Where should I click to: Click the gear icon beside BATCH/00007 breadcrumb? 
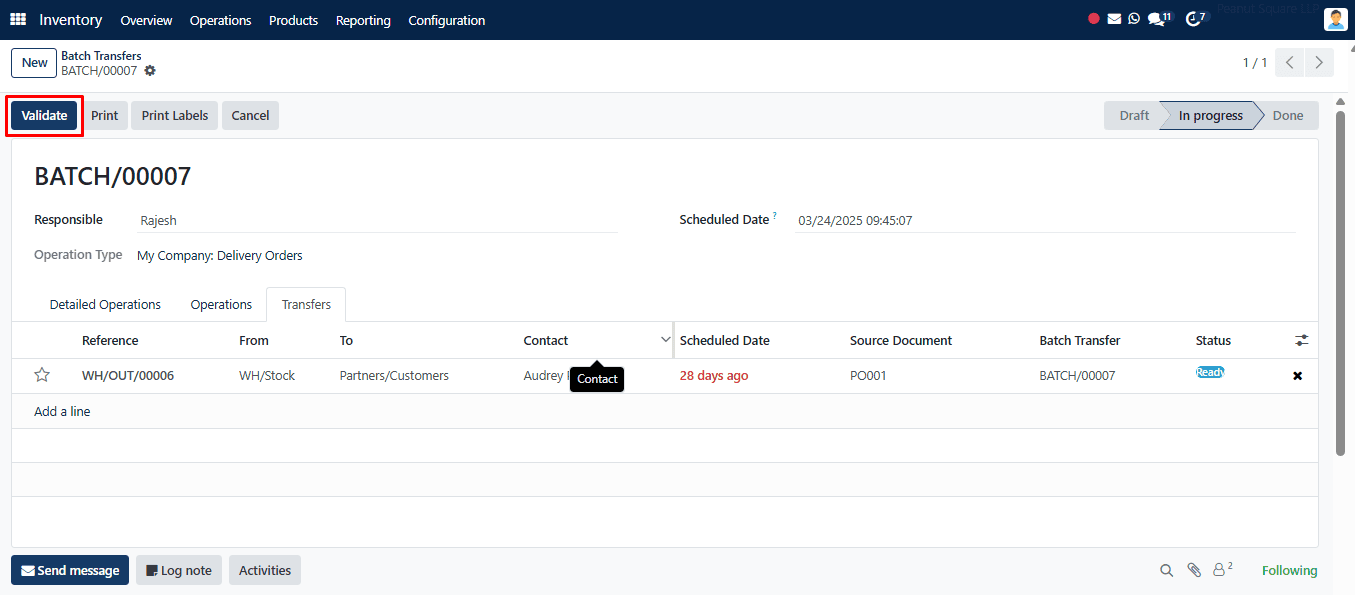(150, 71)
